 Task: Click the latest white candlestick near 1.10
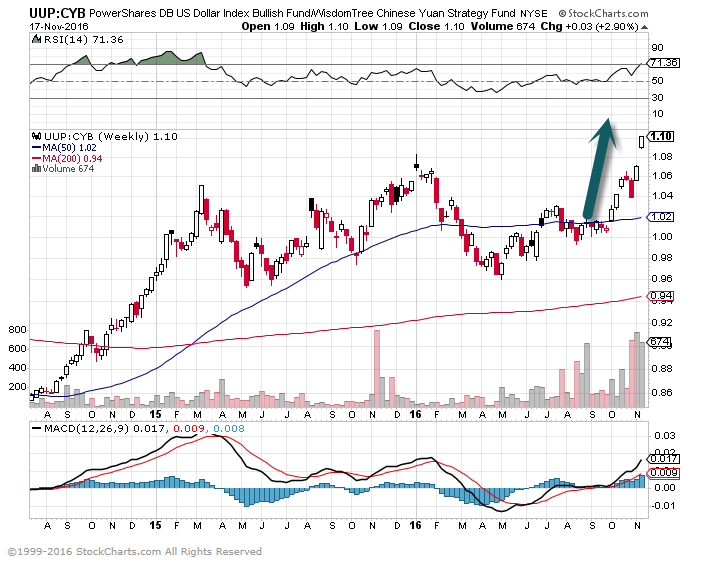[x=642, y=141]
